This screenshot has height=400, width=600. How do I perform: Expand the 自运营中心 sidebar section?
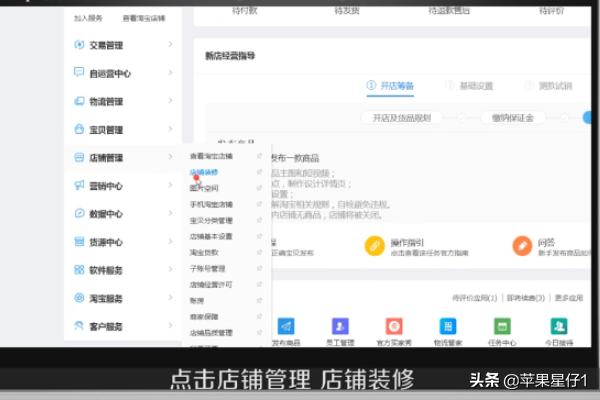pyautogui.click(x=170, y=73)
